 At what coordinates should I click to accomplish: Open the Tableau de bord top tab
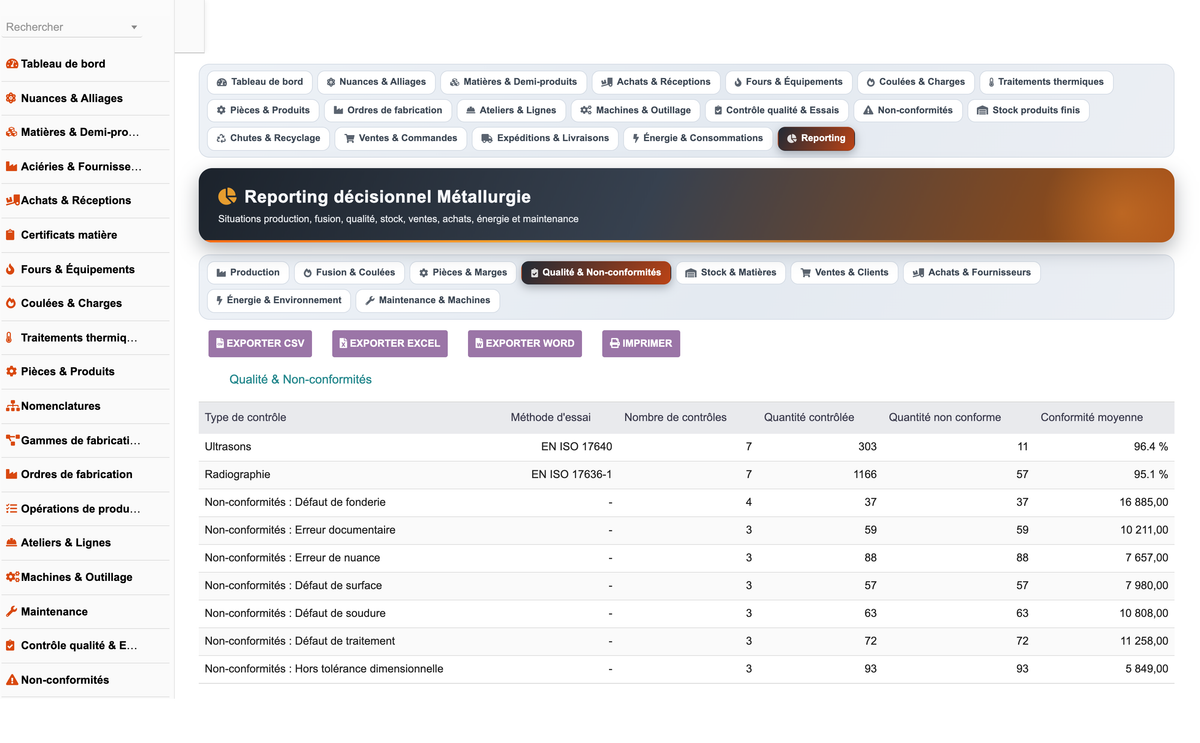(x=260, y=82)
